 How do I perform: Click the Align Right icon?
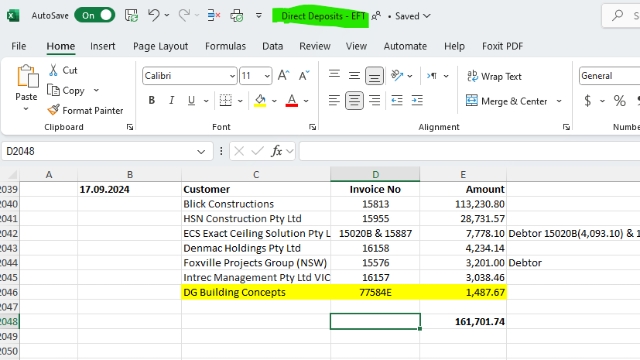coord(374,100)
